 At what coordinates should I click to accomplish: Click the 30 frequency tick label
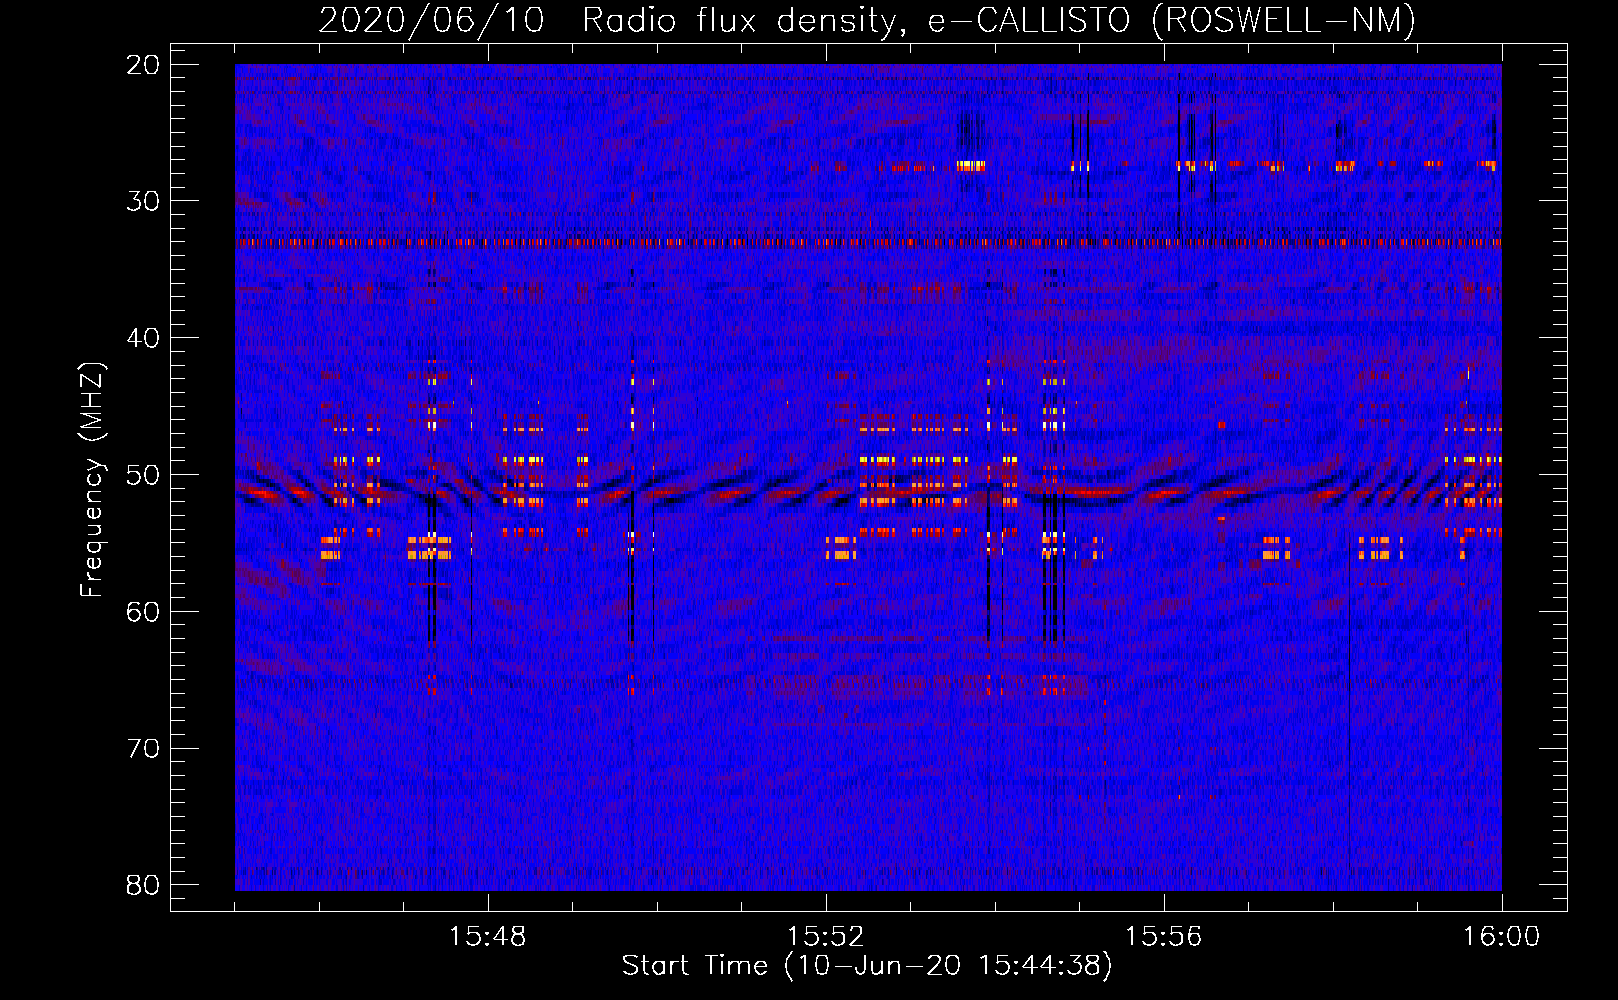144,201
